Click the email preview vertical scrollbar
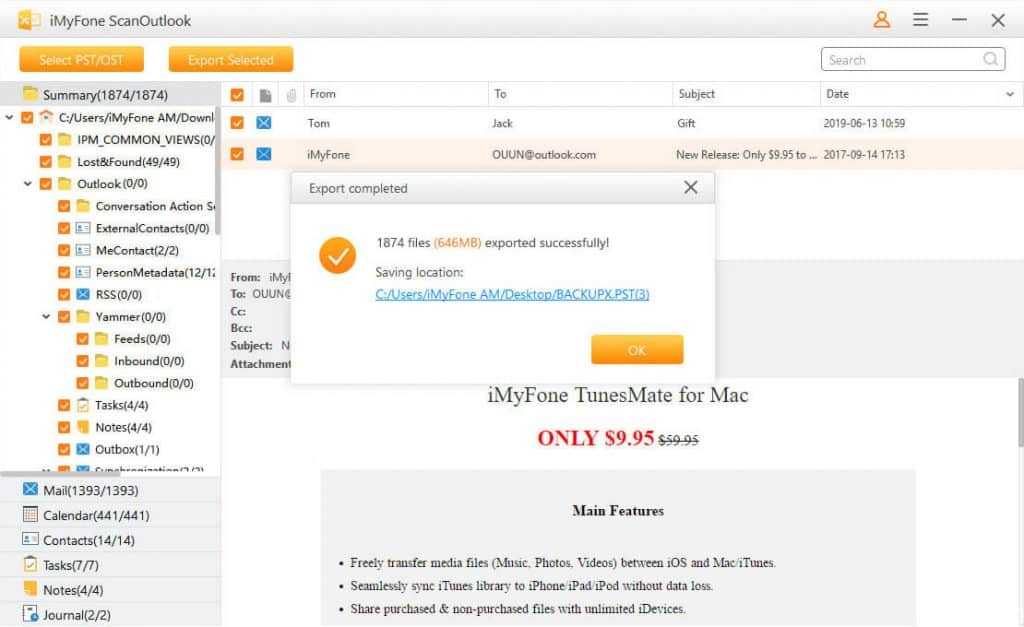This screenshot has width=1024, height=627. click(x=1019, y=420)
